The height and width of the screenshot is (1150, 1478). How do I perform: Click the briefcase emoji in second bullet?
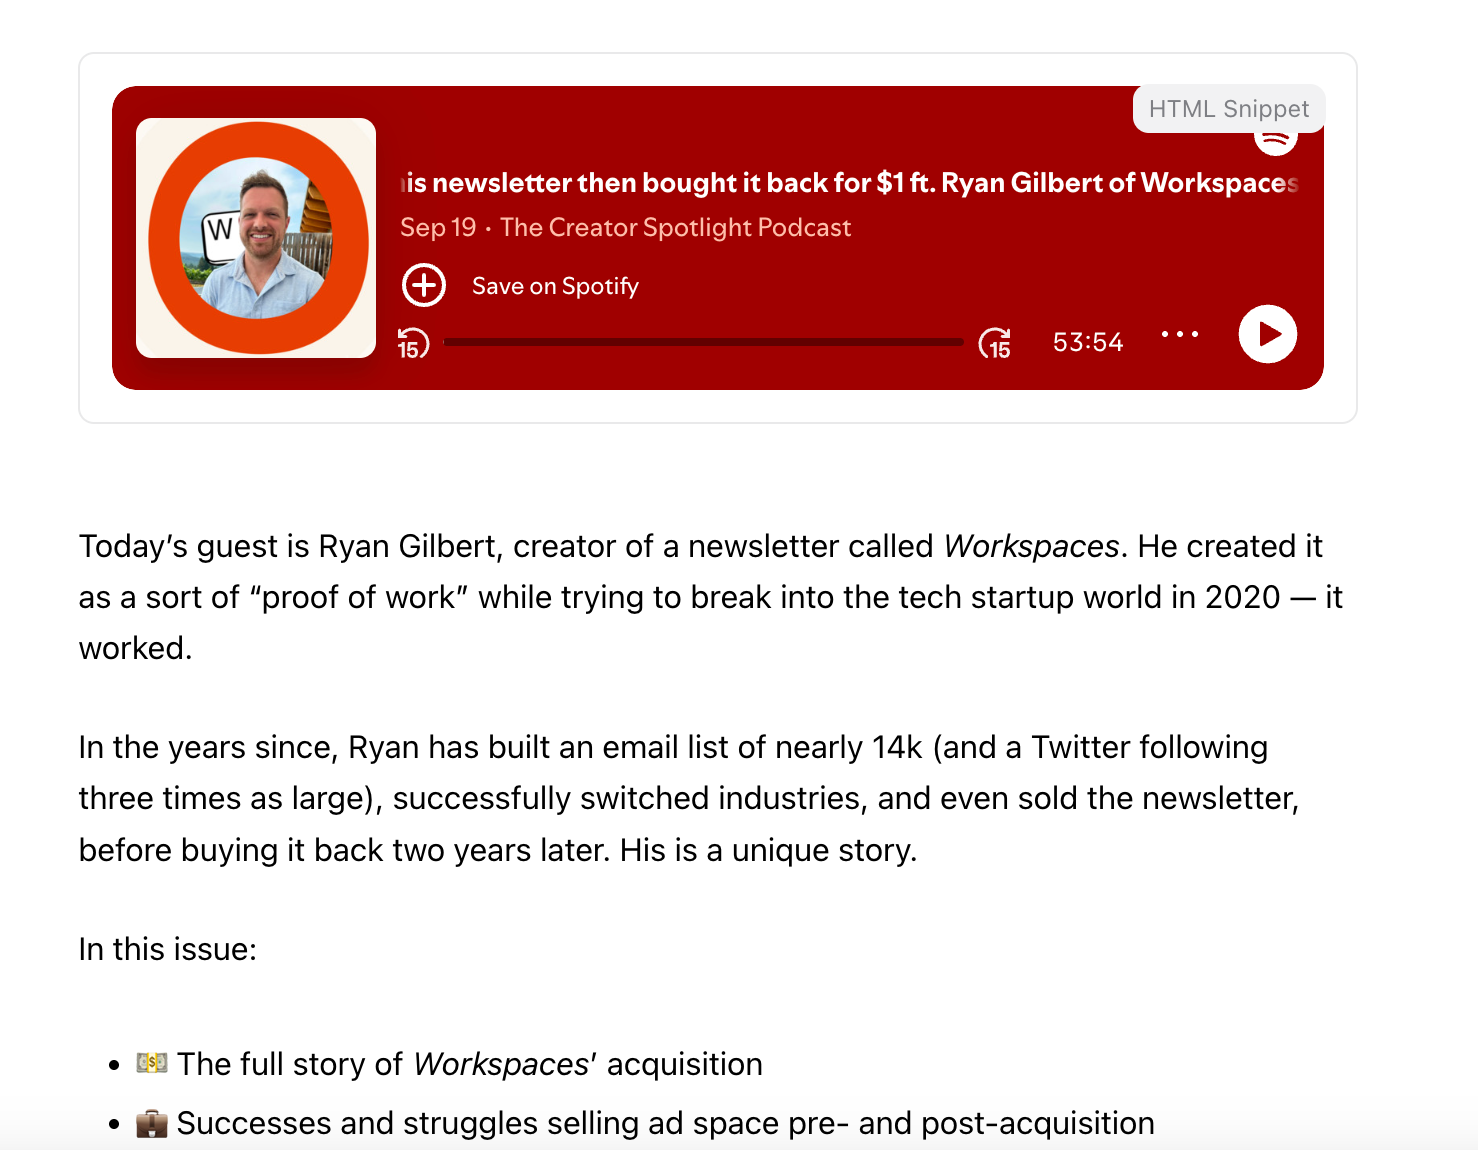[152, 1123]
